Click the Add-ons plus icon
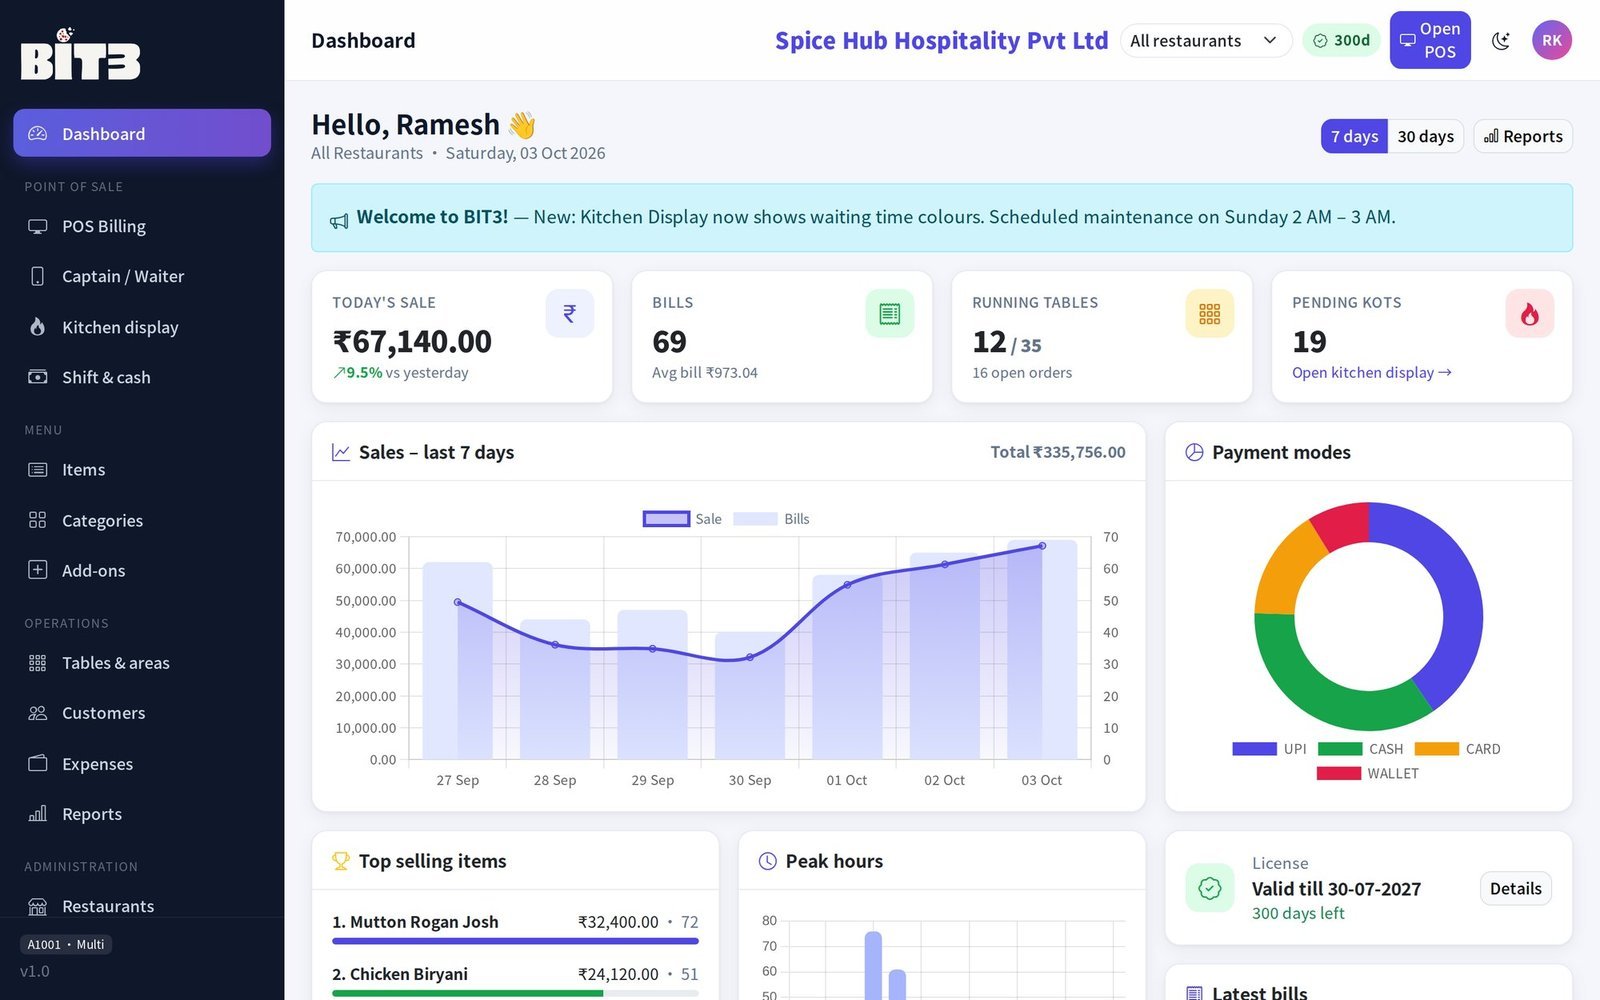Image resolution: width=1600 pixels, height=1000 pixels. pos(38,570)
